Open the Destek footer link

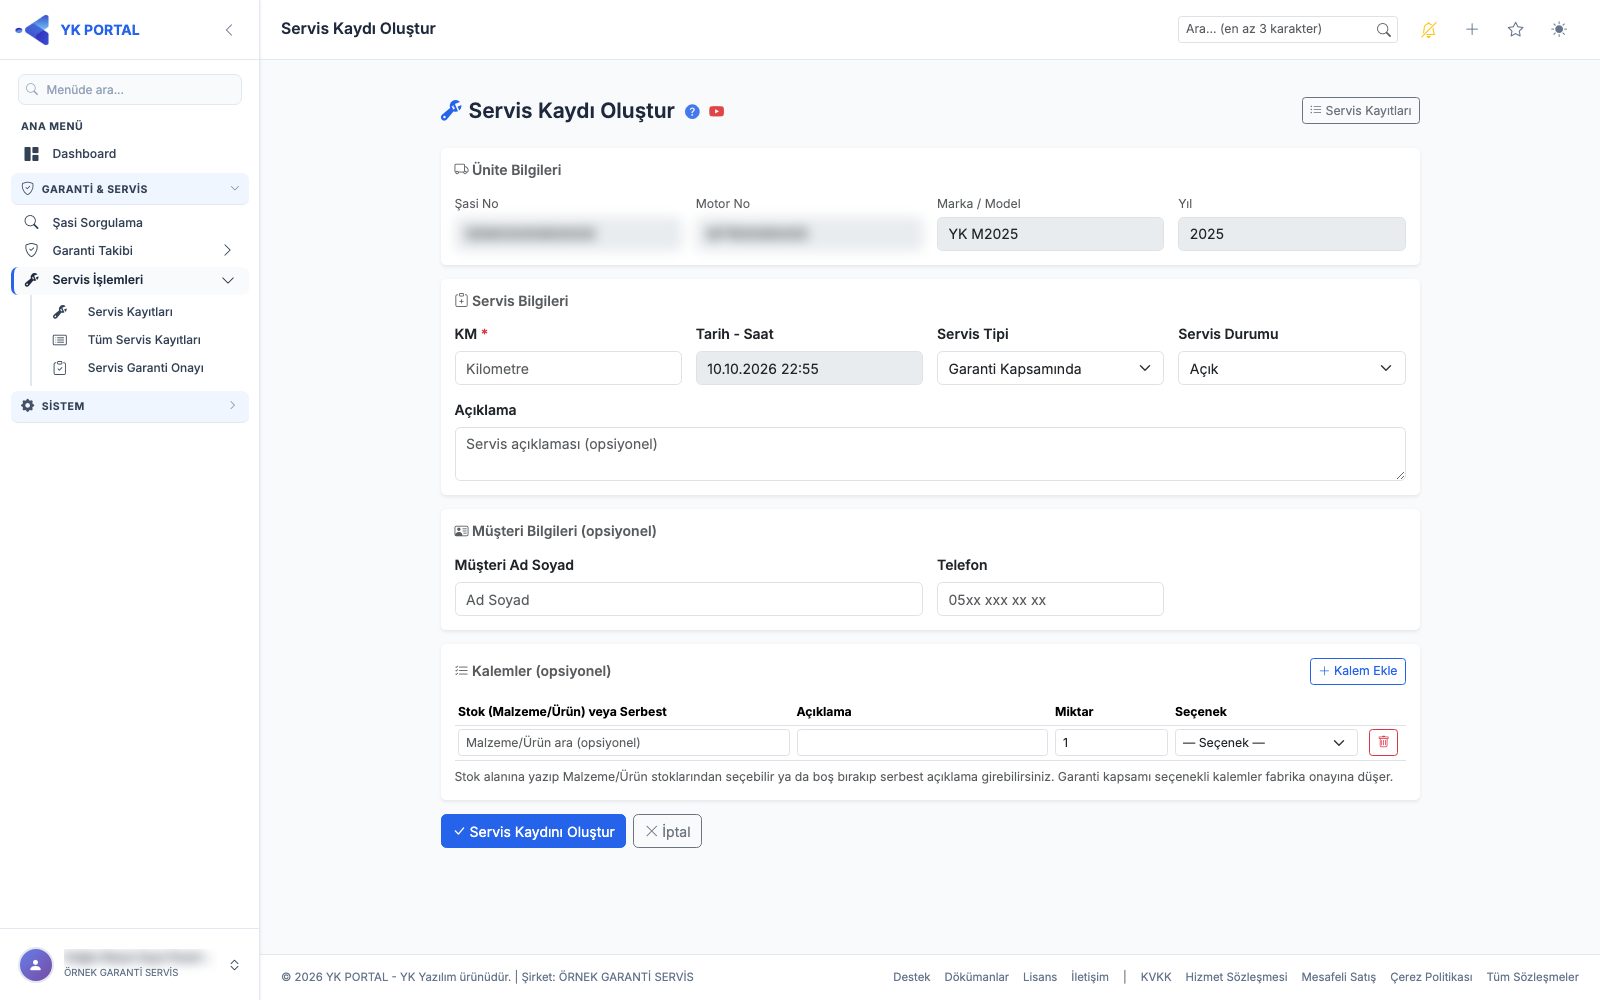pos(911,977)
